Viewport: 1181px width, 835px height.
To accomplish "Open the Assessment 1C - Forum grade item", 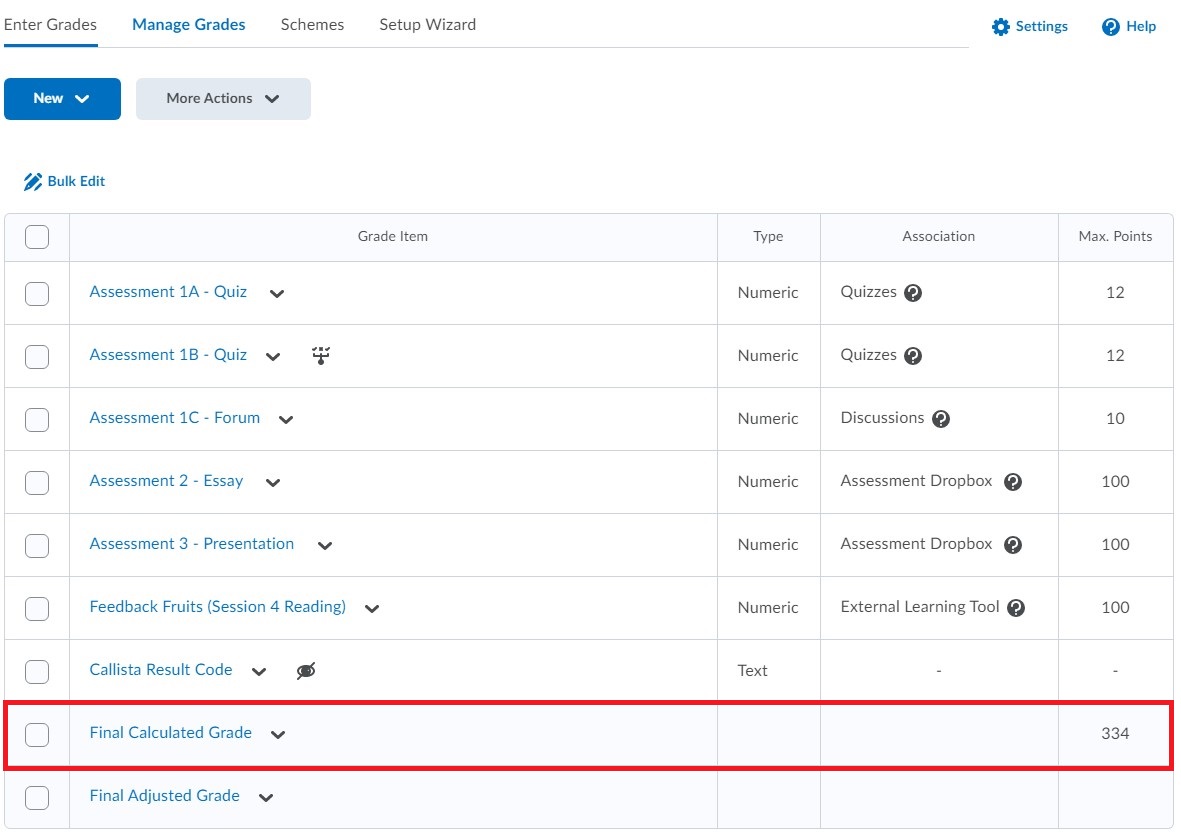I will [x=175, y=418].
